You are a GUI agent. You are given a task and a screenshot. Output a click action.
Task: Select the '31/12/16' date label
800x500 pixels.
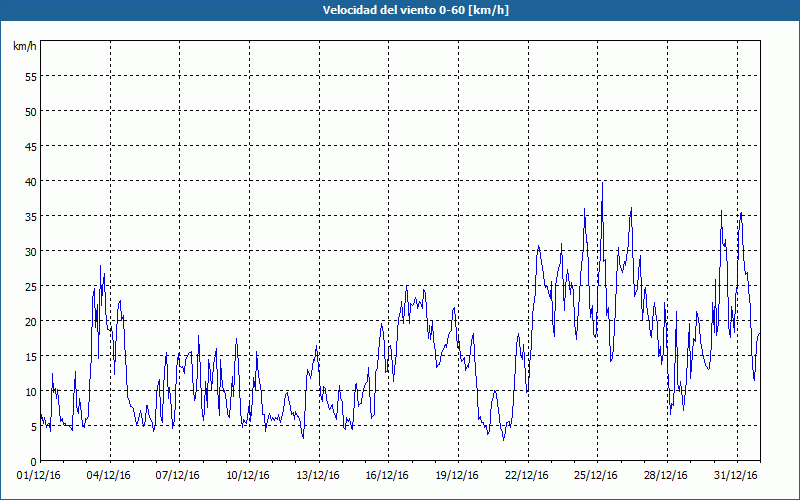click(736, 476)
